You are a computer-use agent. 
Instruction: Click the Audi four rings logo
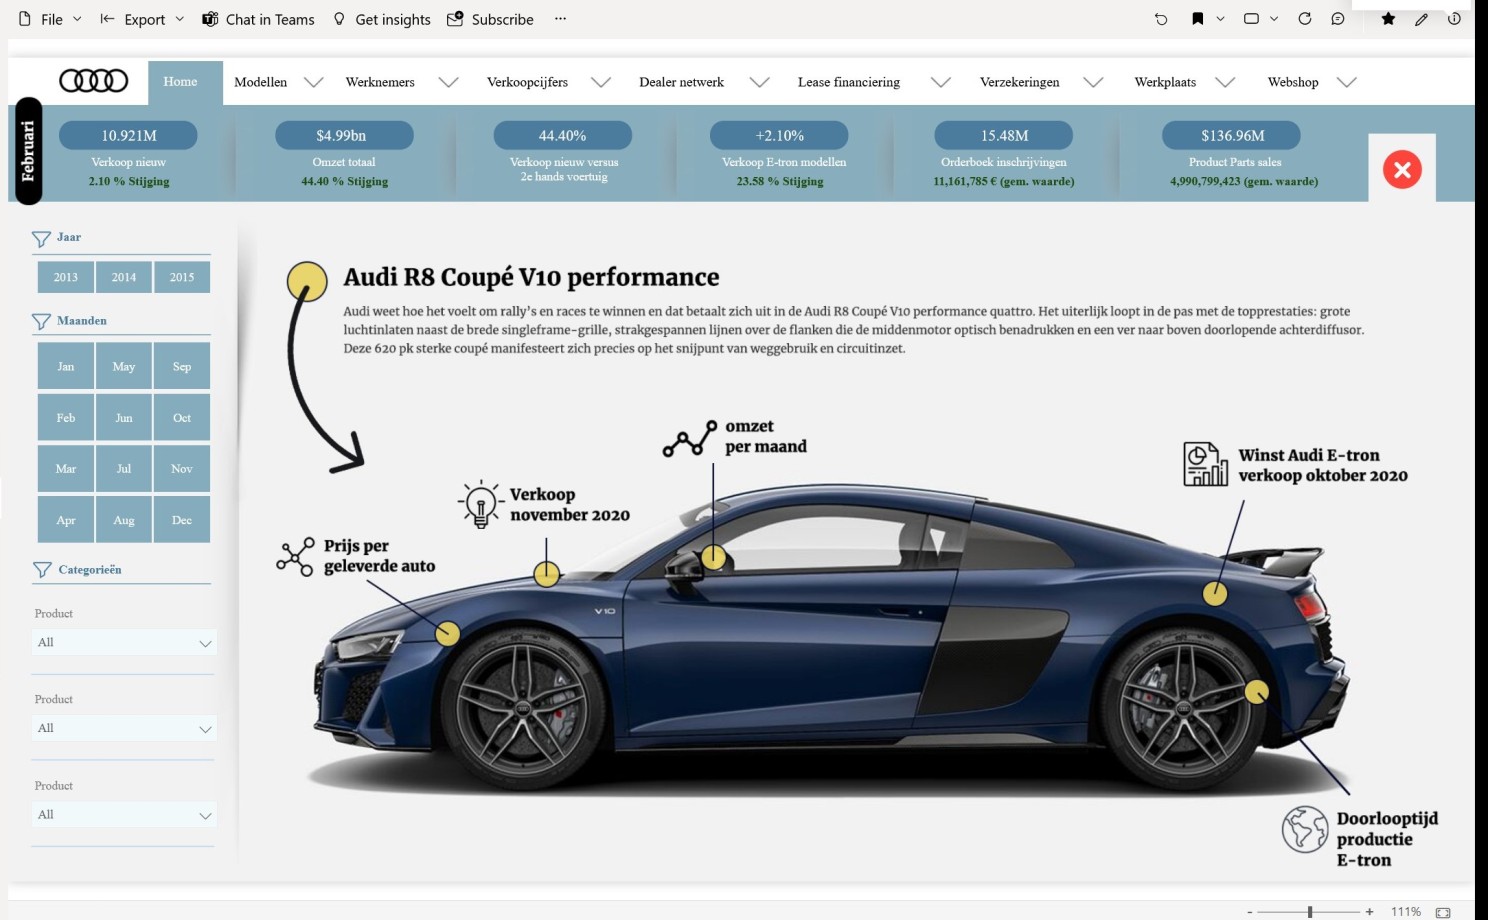[x=94, y=81]
